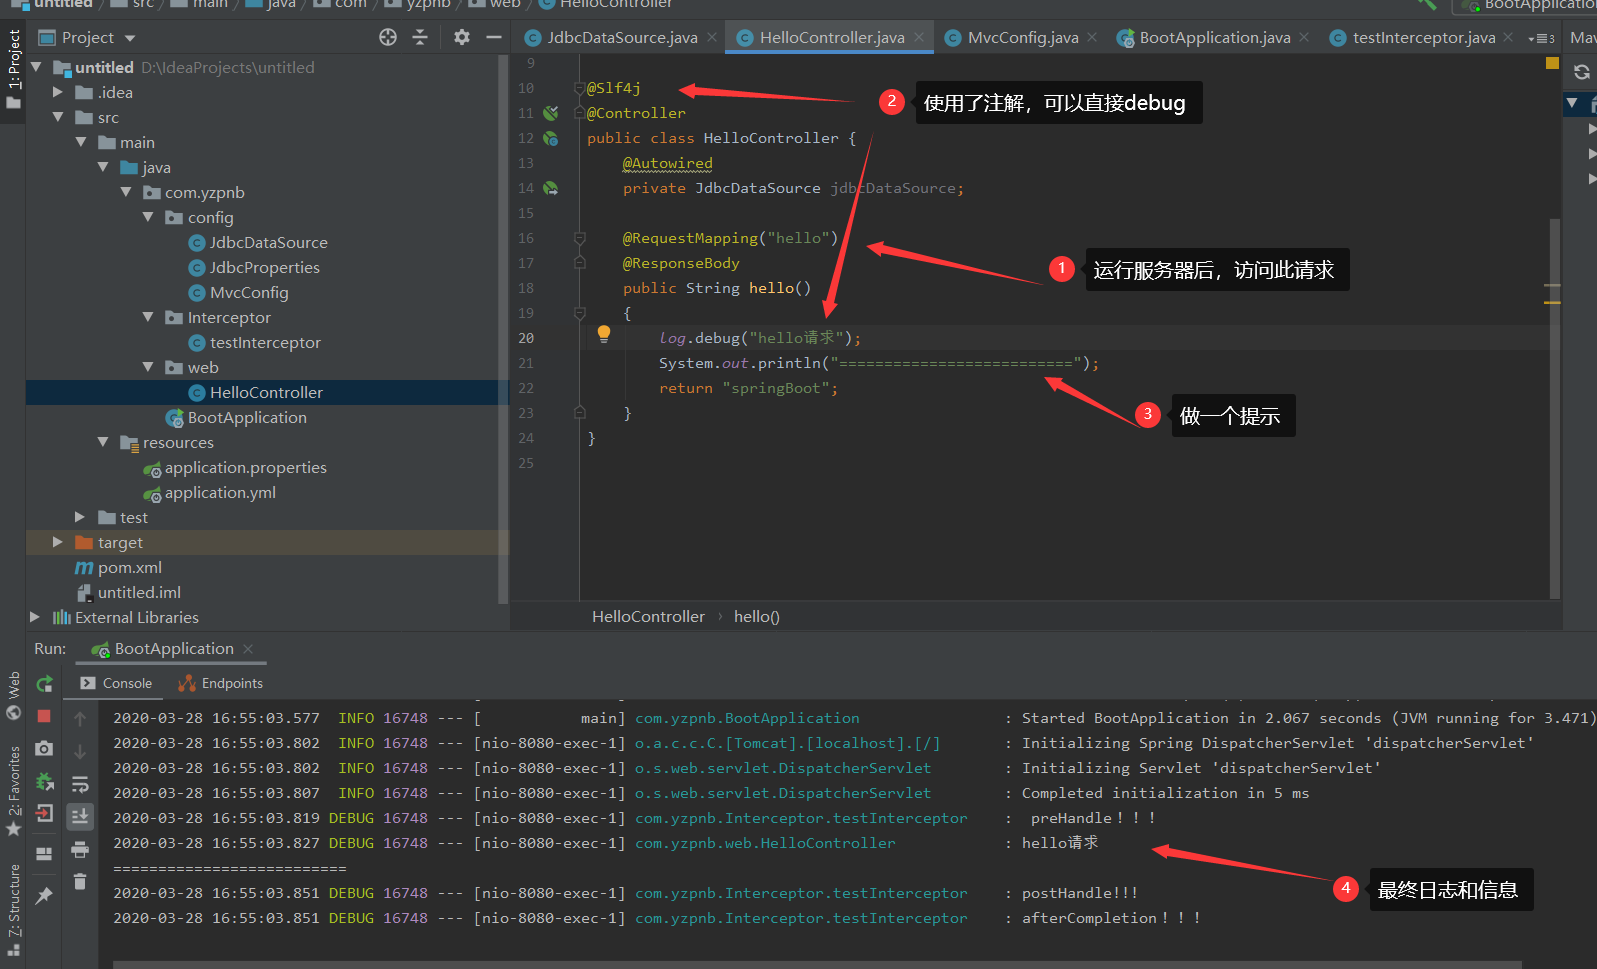Toggle scroll to end of console
Viewport: 1597px width, 969px height.
[x=80, y=817]
